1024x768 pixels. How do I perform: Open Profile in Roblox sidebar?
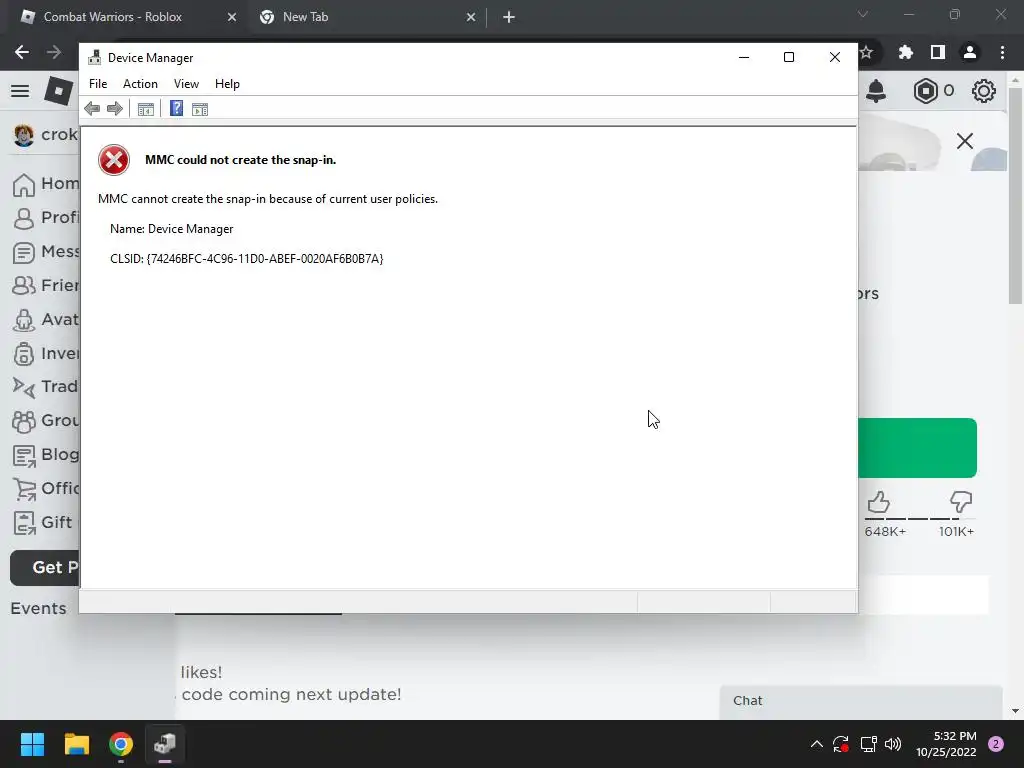click(x=46, y=217)
